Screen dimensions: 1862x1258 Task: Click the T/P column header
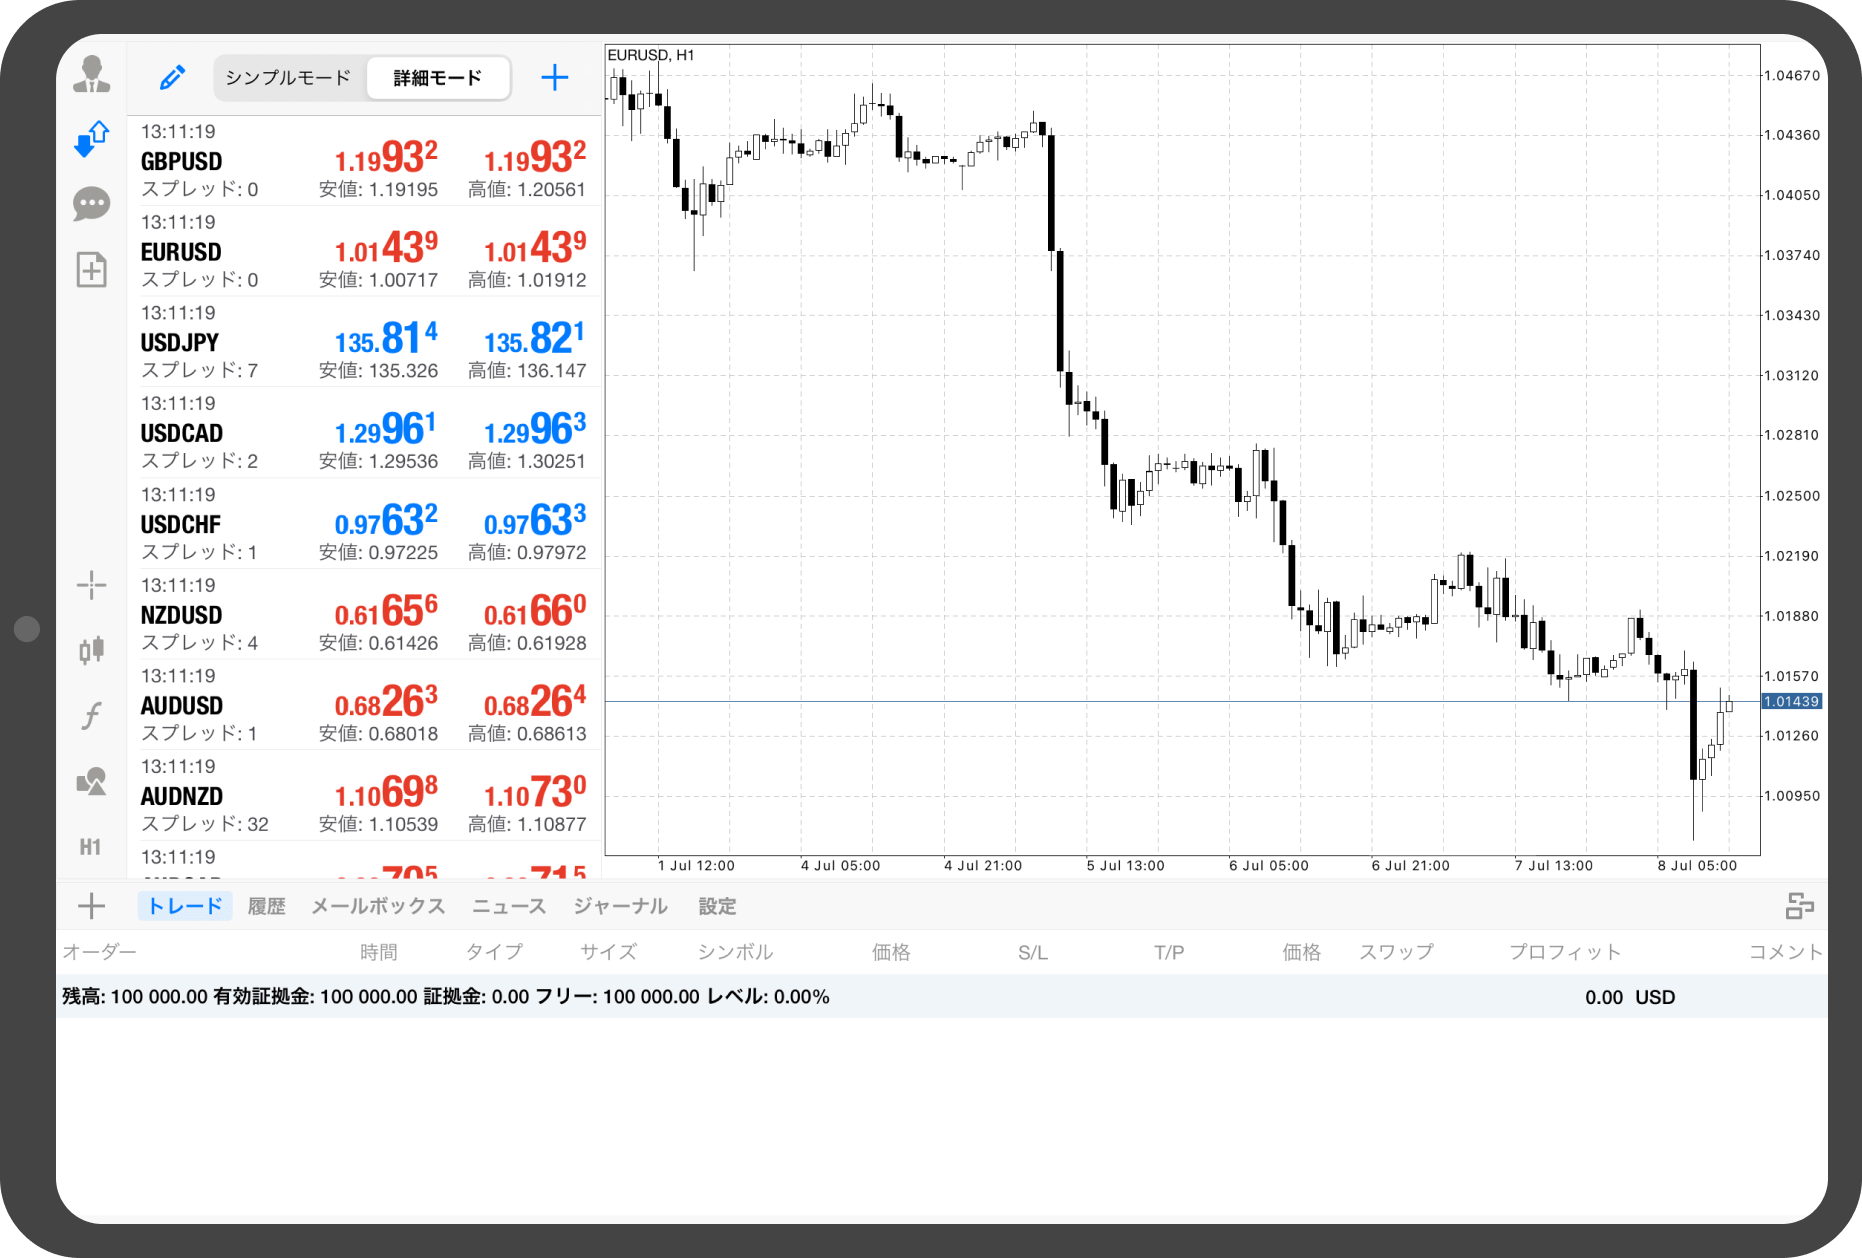click(1169, 952)
